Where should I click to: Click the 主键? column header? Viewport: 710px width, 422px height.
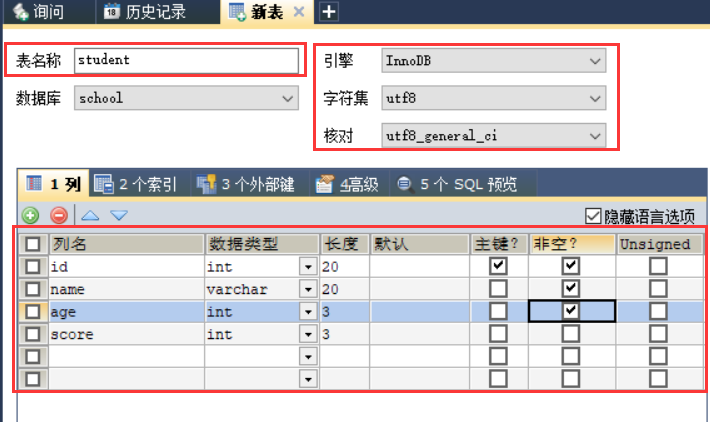coord(499,244)
